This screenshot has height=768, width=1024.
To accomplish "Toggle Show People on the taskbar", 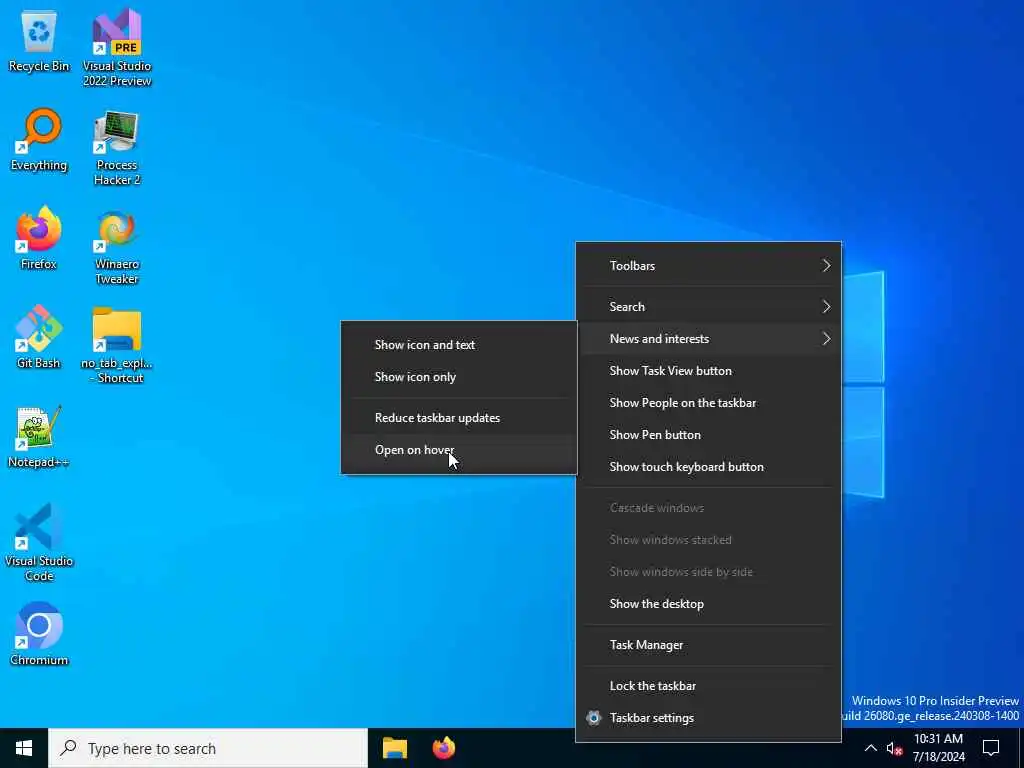I will coord(709,402).
